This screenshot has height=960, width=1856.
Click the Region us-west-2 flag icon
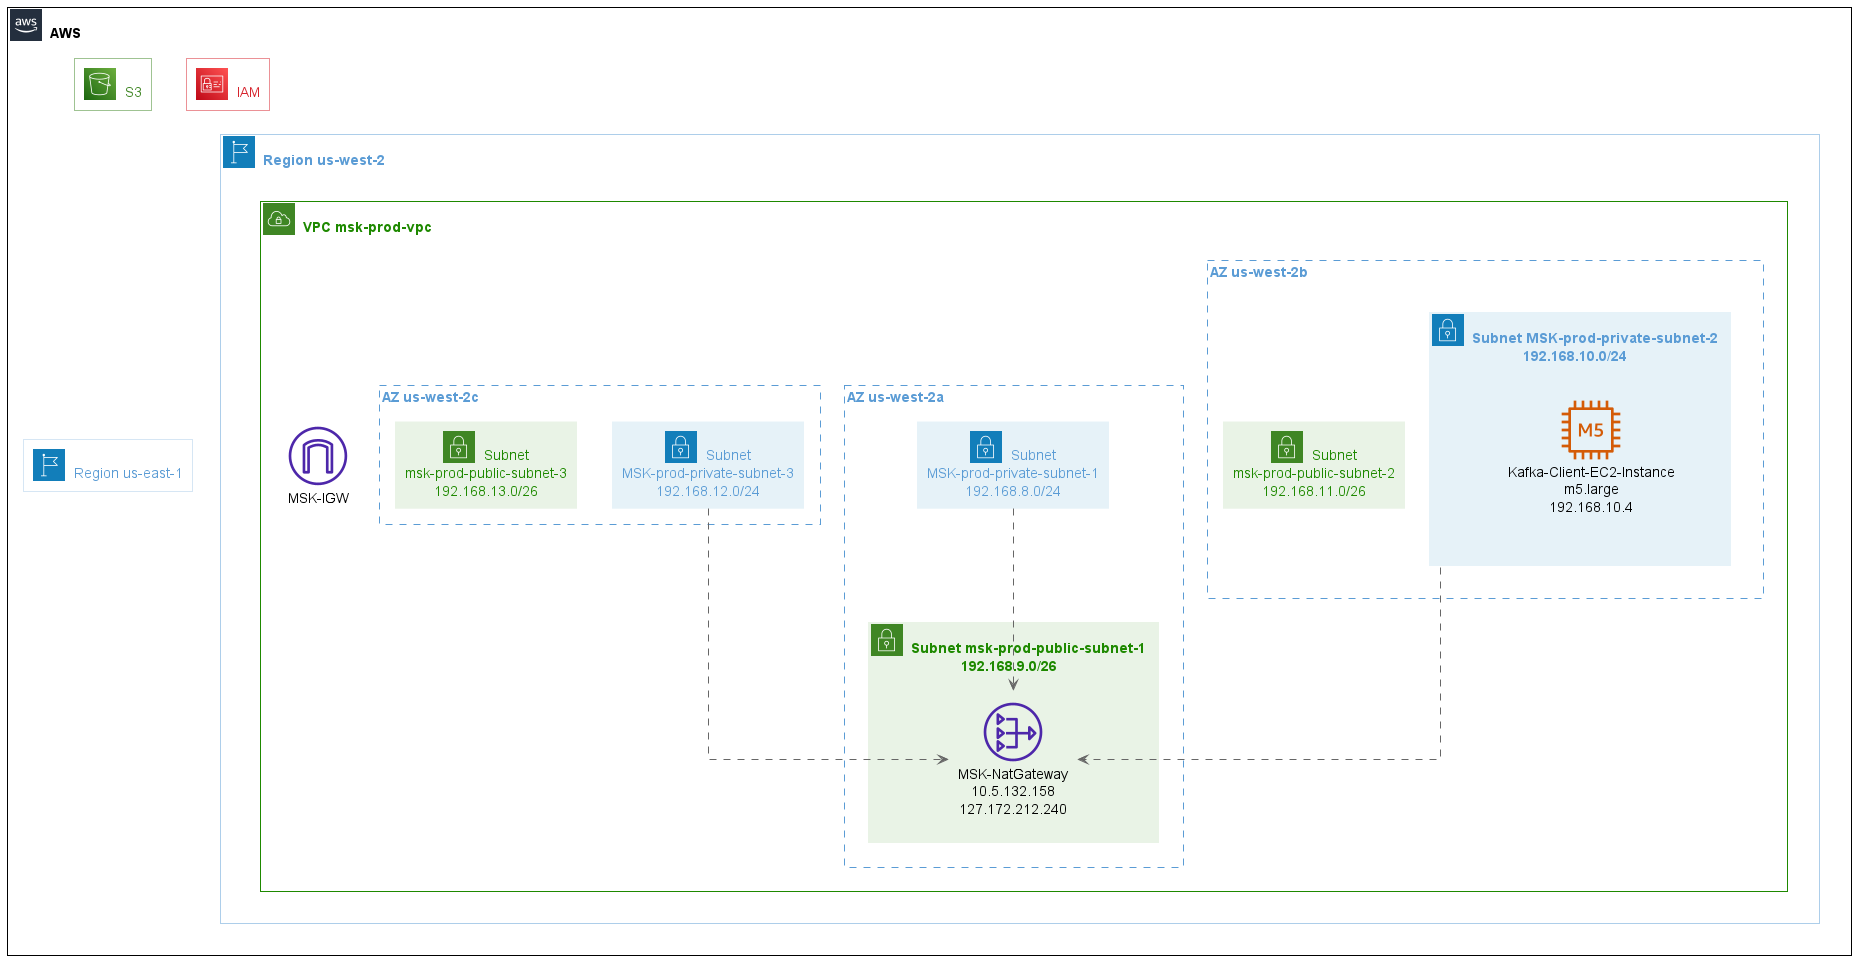click(239, 152)
